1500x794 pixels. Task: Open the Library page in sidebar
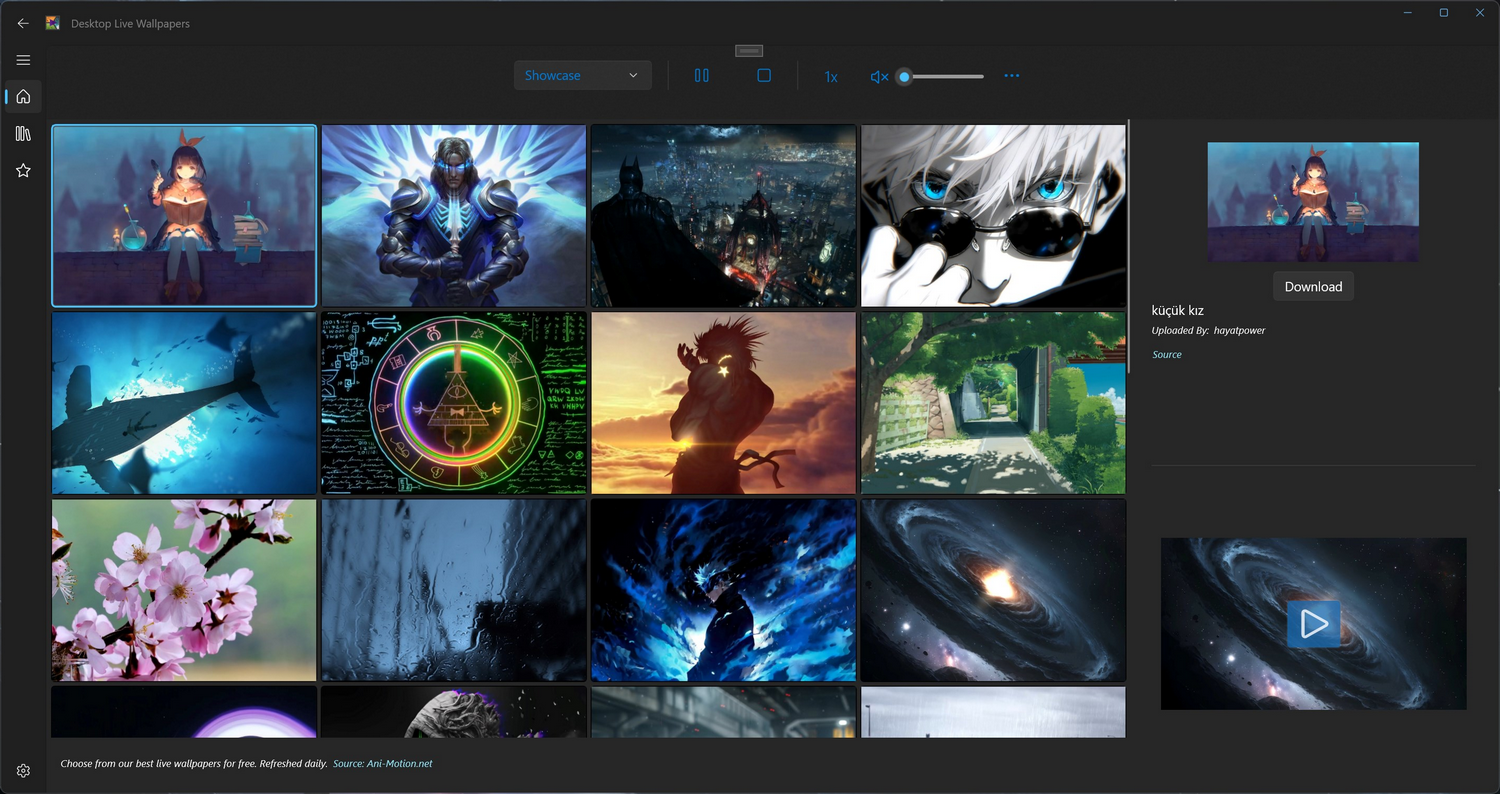coord(23,134)
